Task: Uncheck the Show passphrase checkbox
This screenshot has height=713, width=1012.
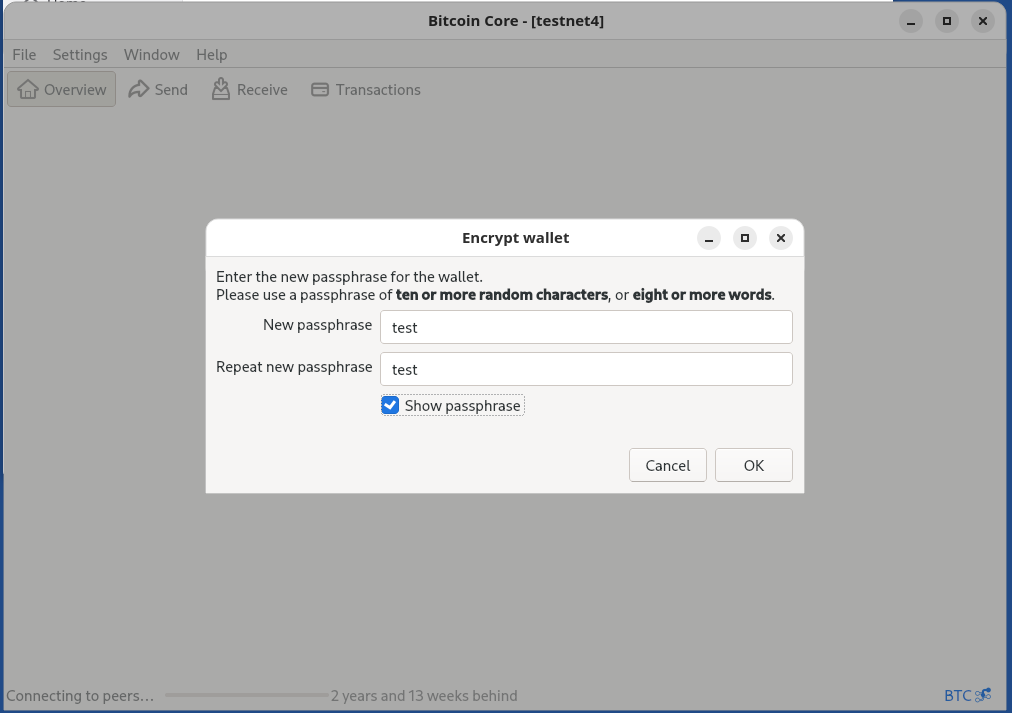Action: pos(390,405)
